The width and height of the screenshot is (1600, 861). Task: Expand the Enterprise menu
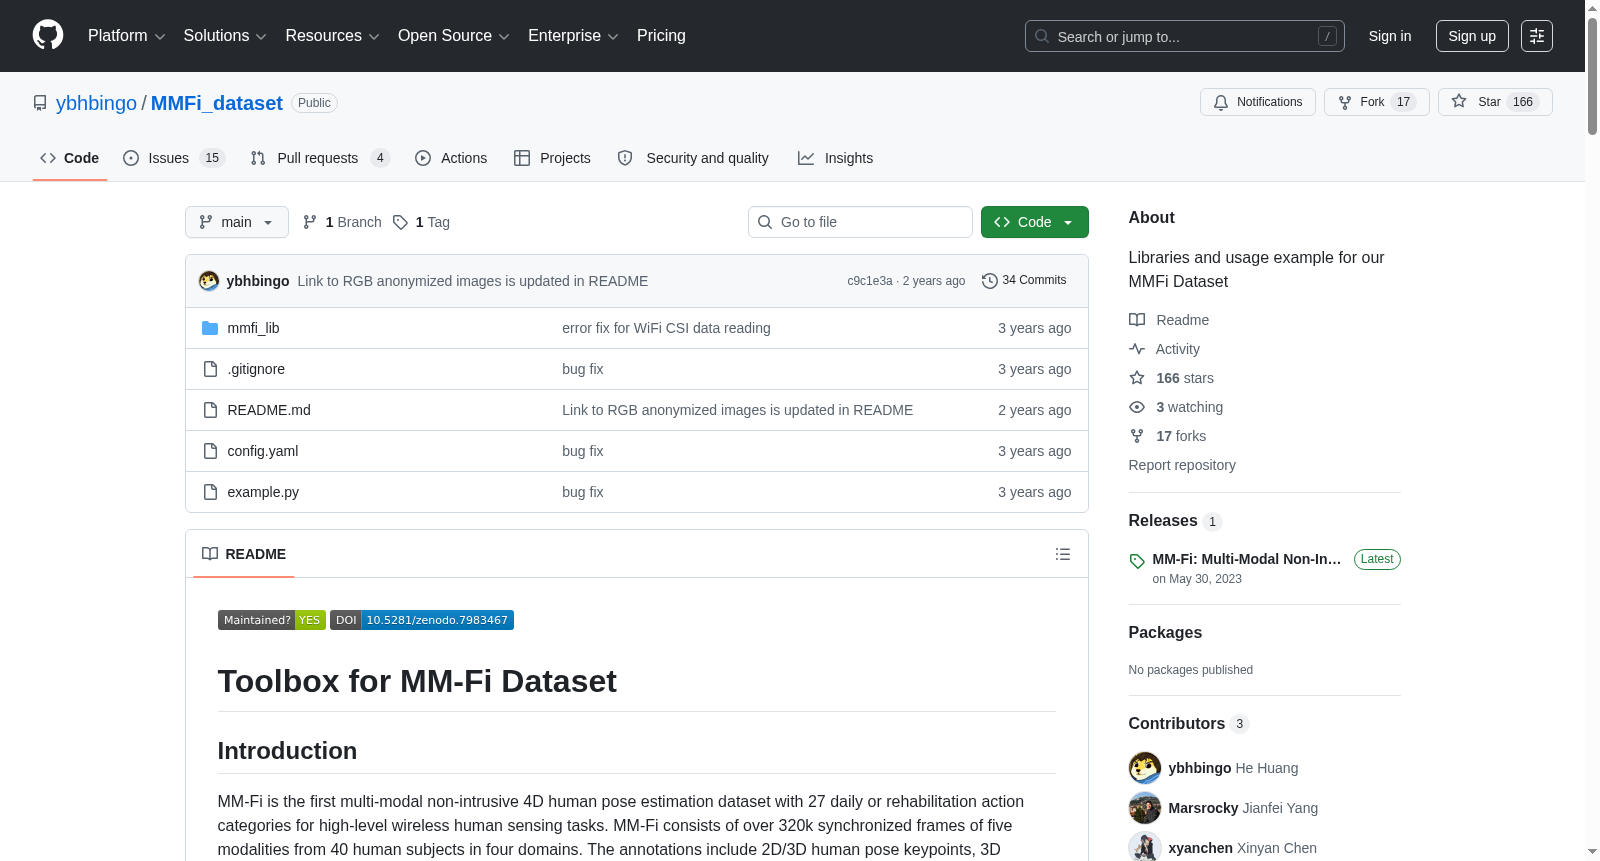pyautogui.click(x=573, y=36)
